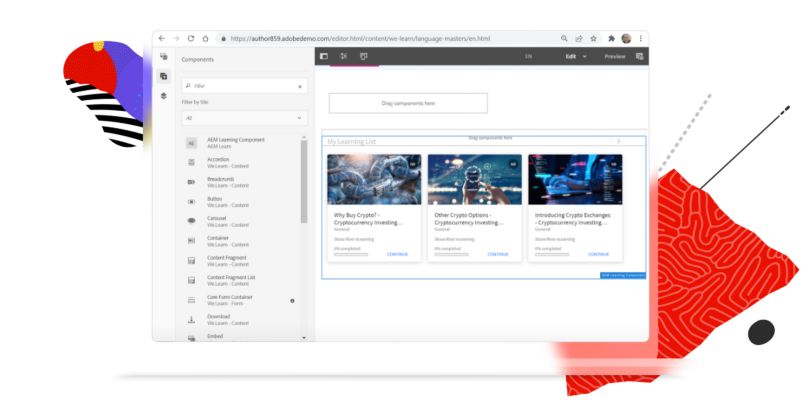
Task: Click Other Crypto Options course title
Action: [468, 219]
